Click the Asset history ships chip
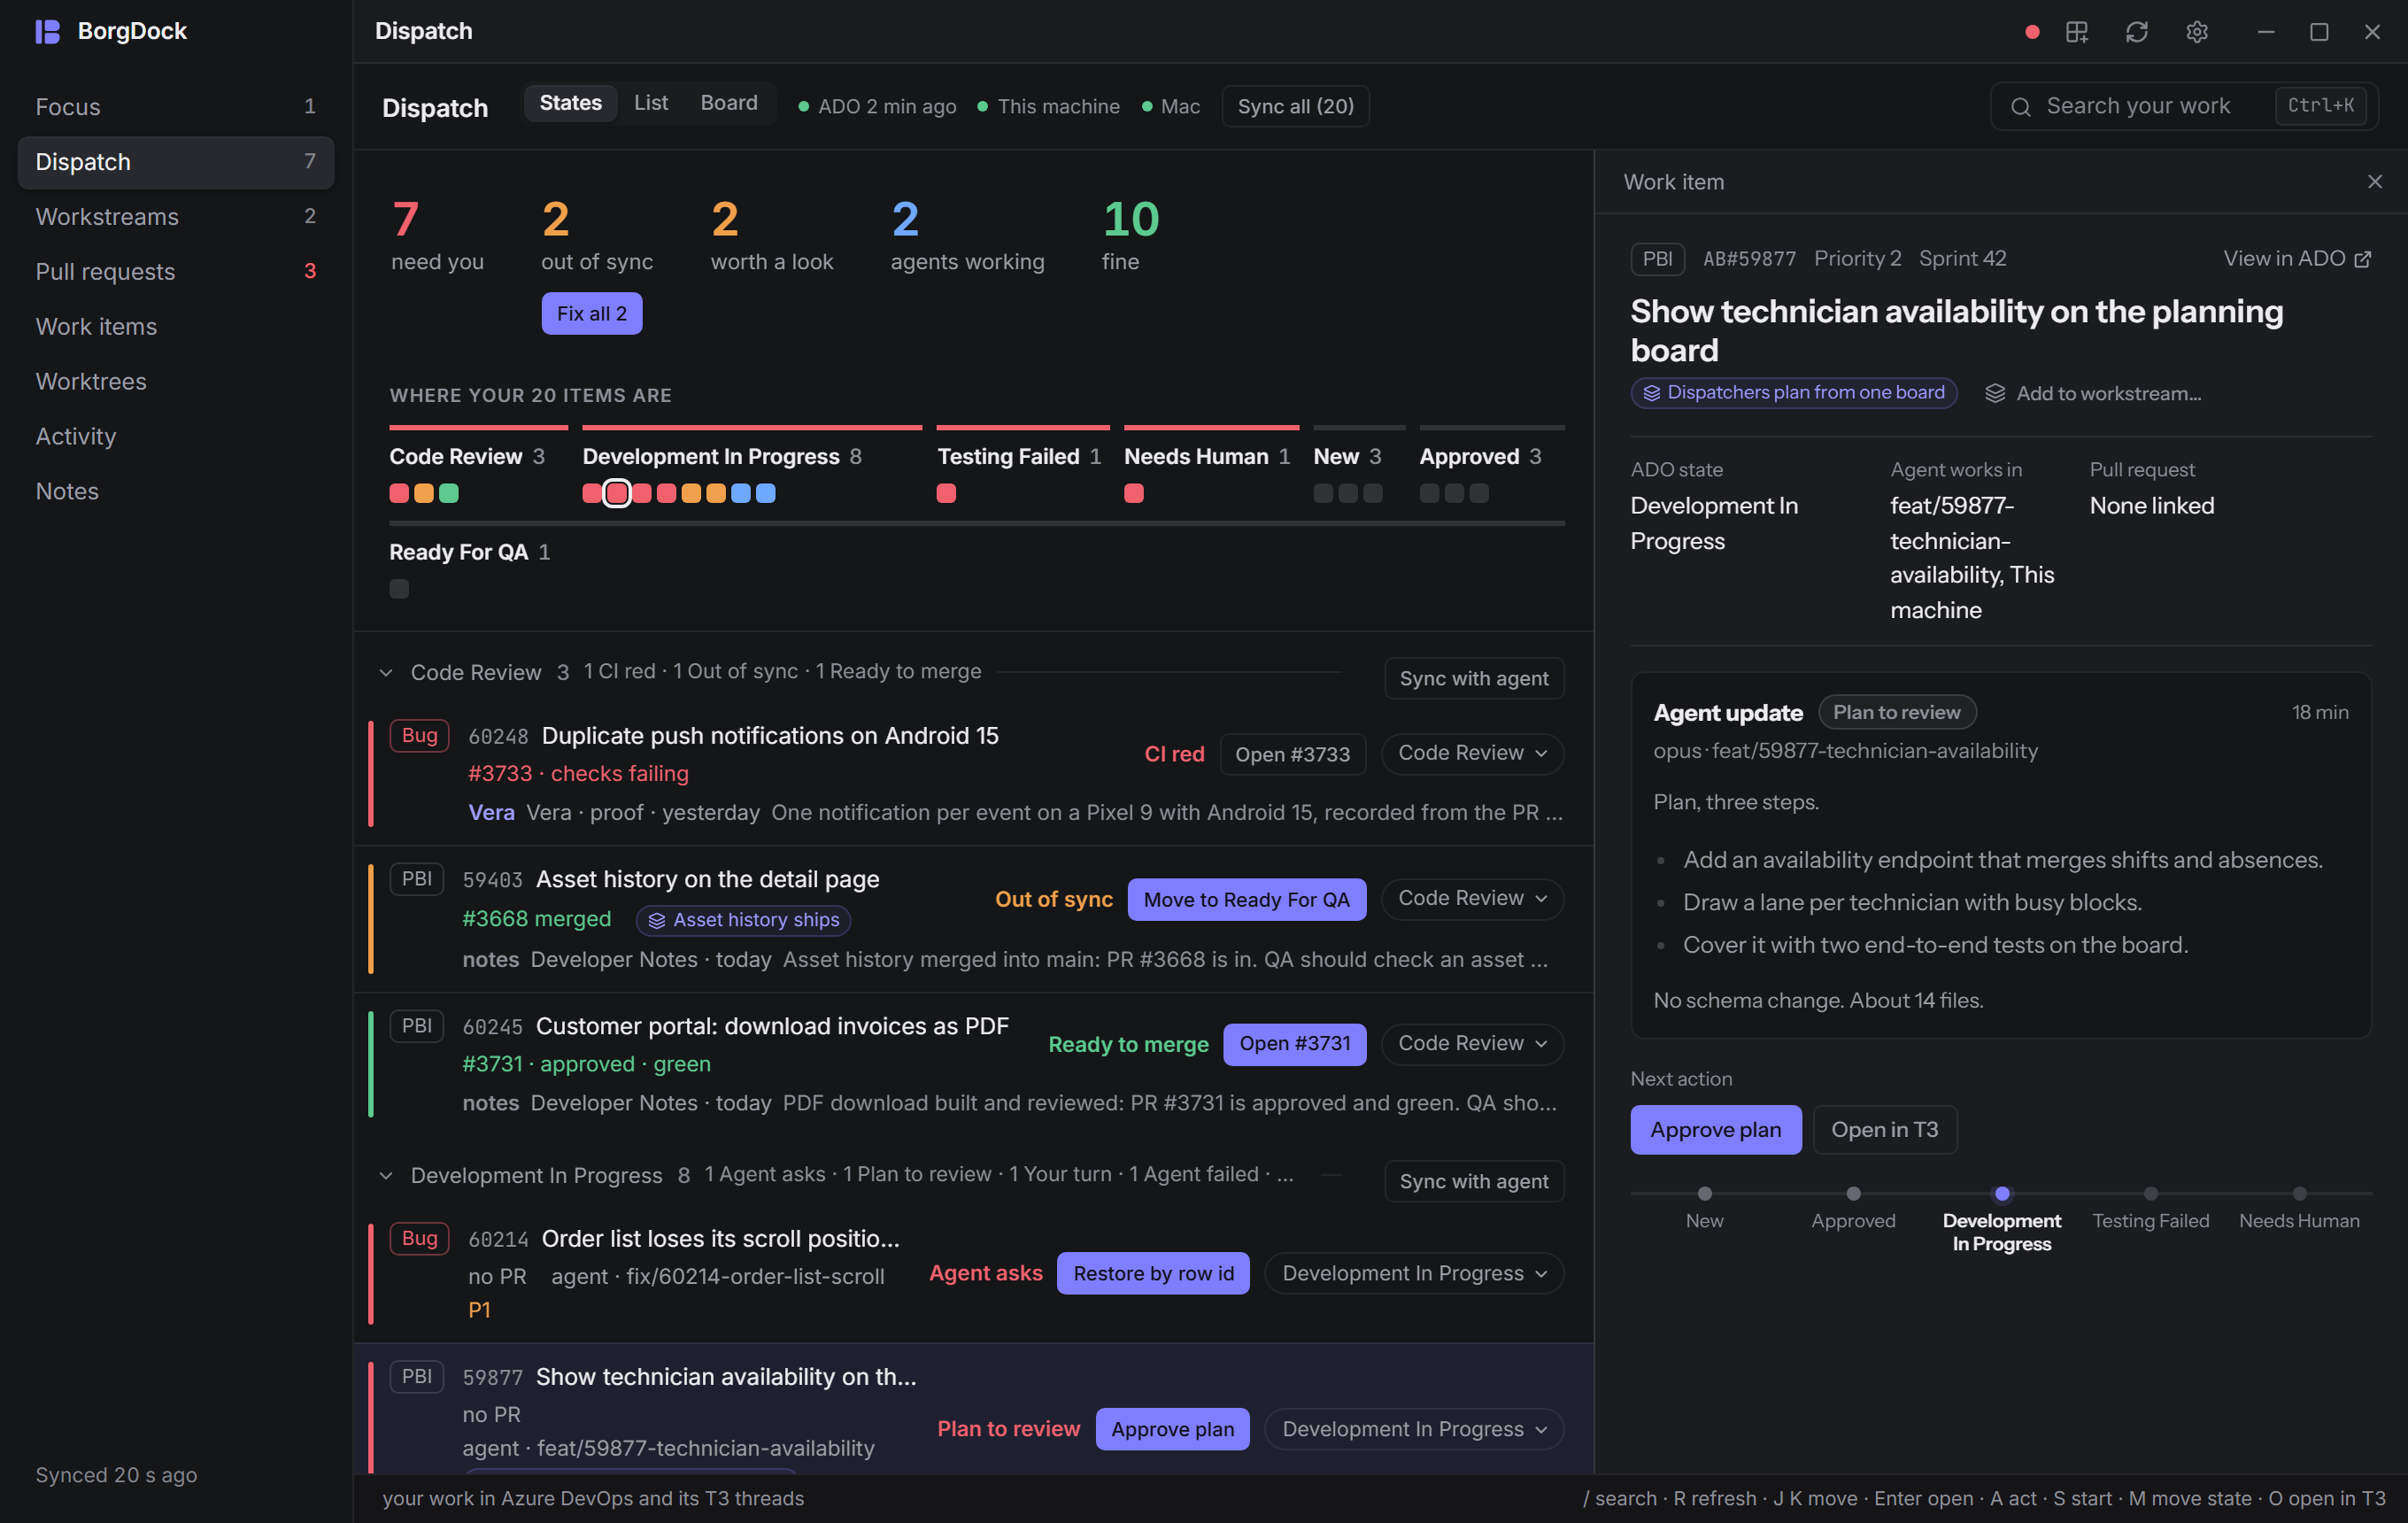Screen dimensions: 2408x1523 click(743, 920)
